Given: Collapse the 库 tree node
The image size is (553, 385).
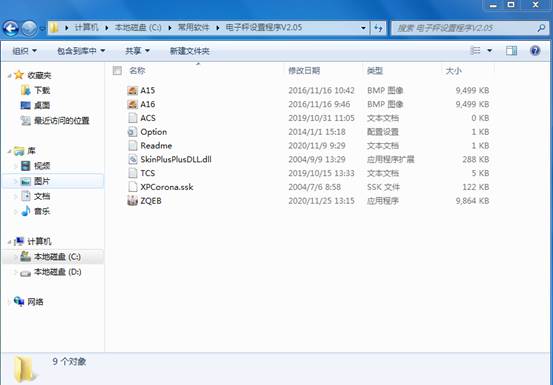Looking at the screenshot, I should click(x=9, y=151).
